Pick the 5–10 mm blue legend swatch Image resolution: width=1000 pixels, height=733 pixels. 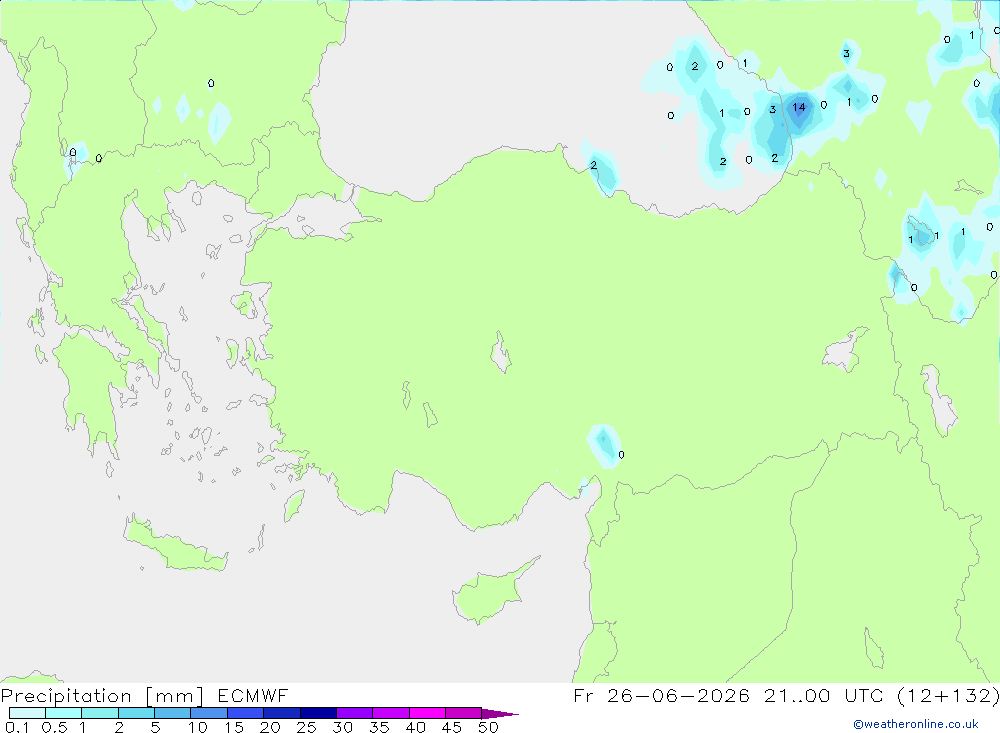coord(173,713)
